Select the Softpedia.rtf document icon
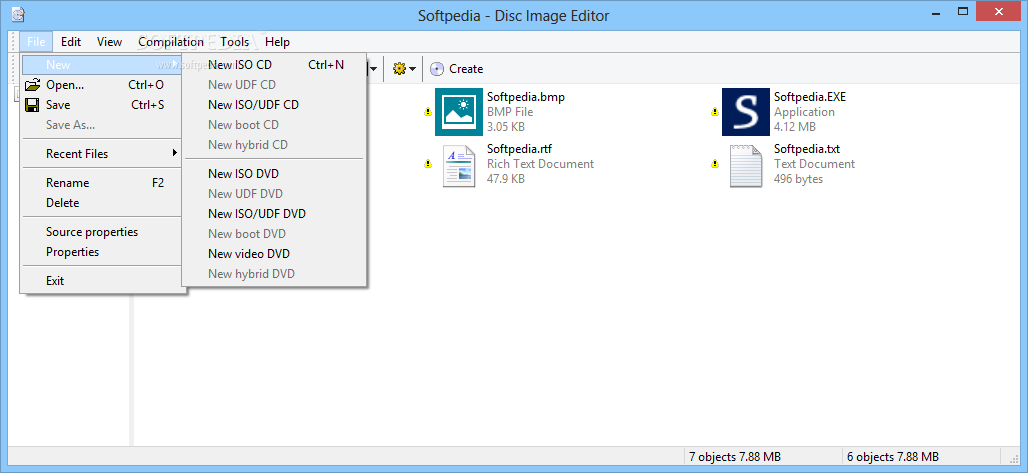This screenshot has width=1028, height=473. pyautogui.click(x=458, y=166)
